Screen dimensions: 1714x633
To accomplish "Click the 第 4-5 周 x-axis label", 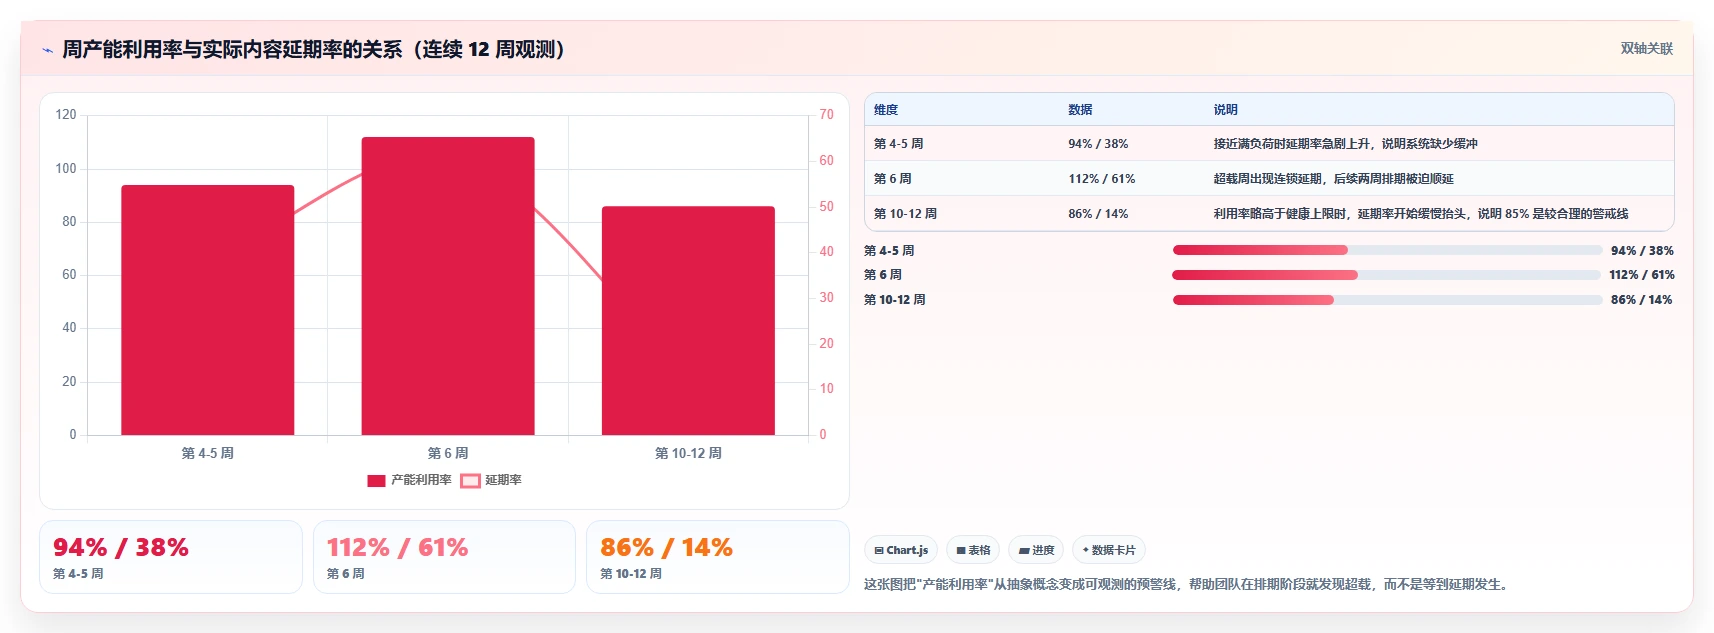I will [208, 453].
